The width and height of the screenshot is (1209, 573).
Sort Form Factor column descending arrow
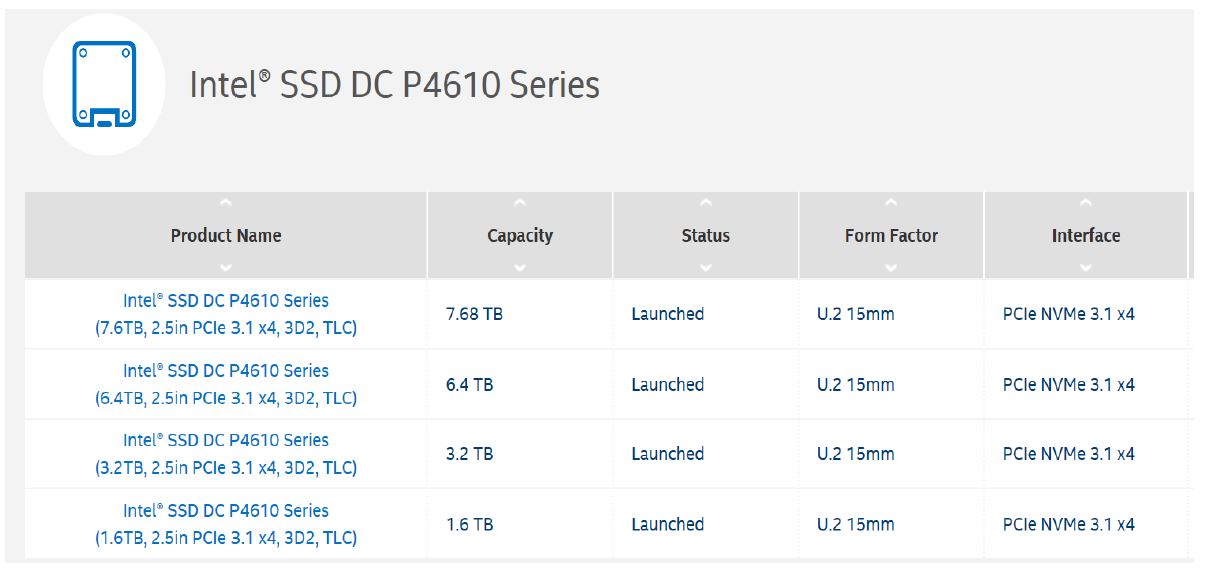coord(891,267)
